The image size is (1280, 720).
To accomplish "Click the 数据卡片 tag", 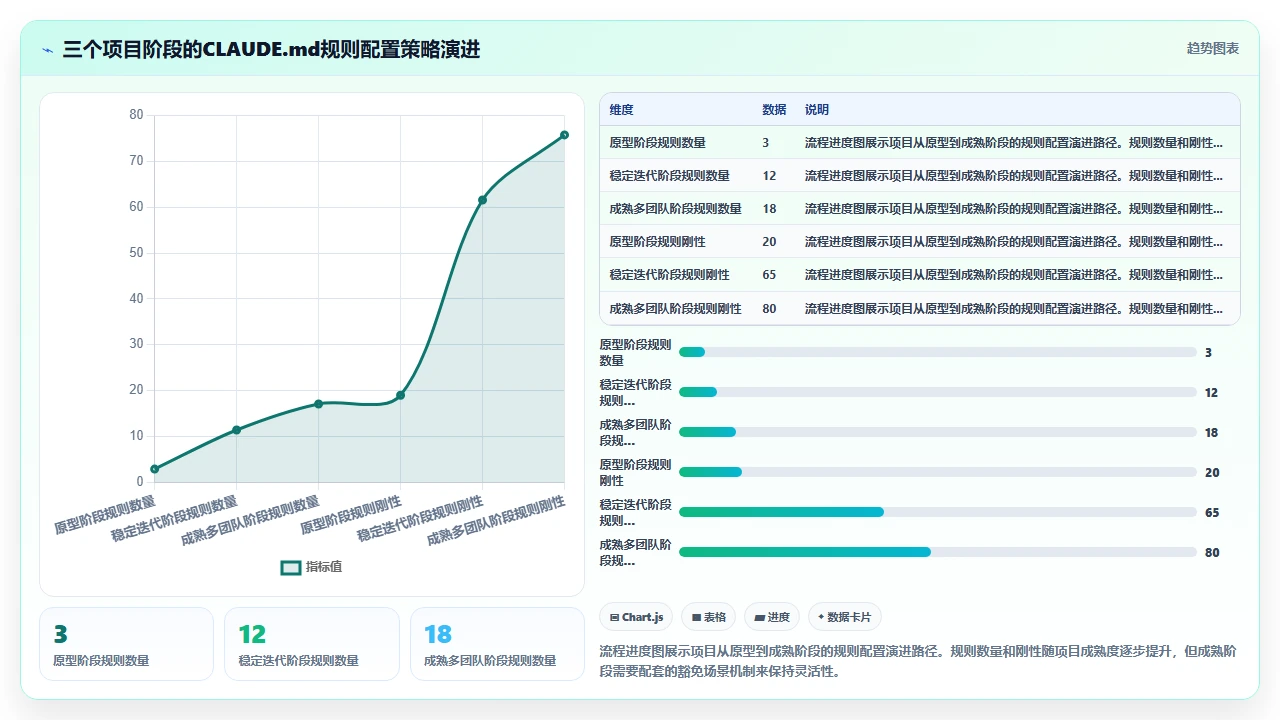I will (845, 617).
